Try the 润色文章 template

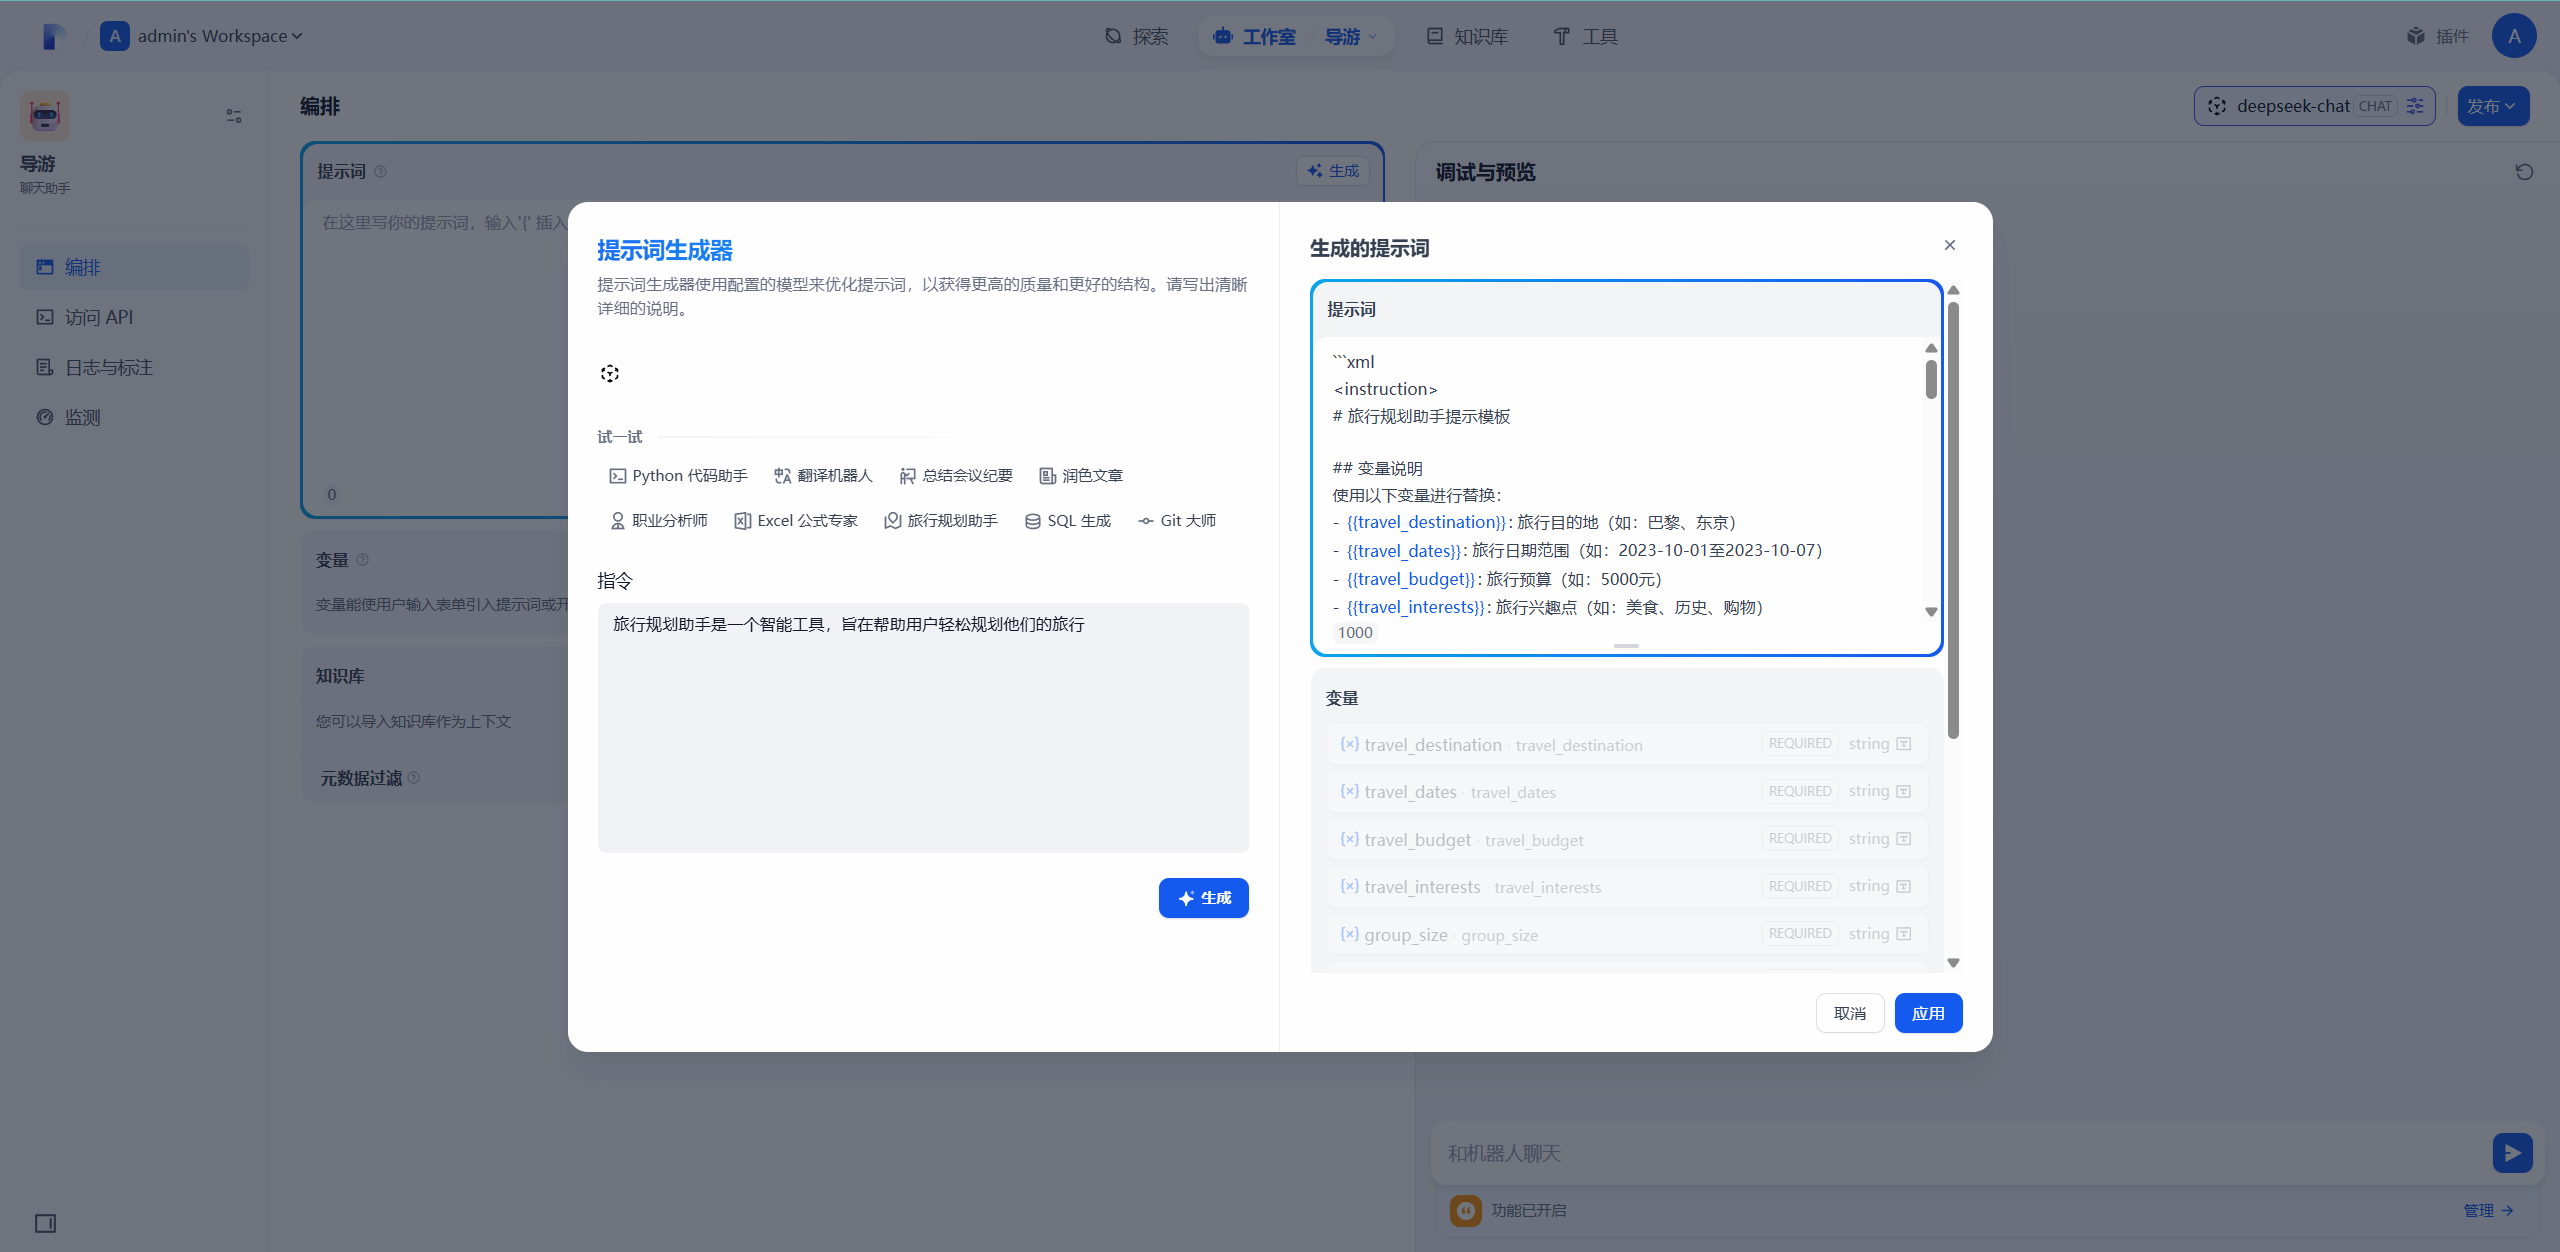pos(1081,476)
